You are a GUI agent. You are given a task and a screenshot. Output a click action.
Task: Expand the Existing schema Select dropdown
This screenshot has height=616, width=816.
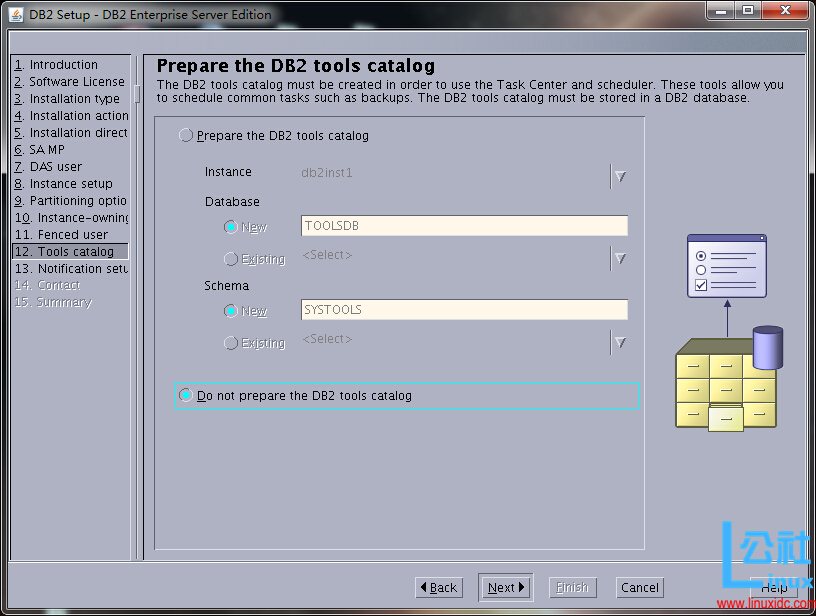pos(619,342)
